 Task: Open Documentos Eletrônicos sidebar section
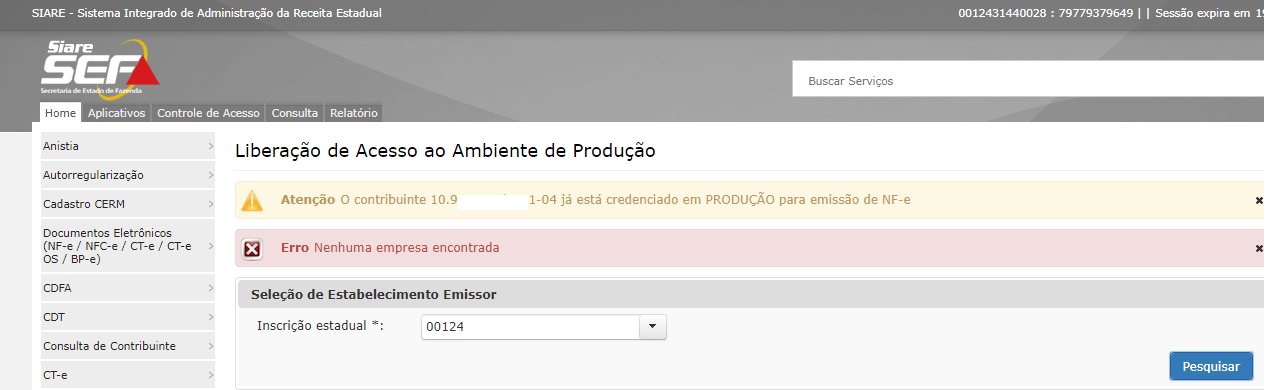tap(128, 246)
